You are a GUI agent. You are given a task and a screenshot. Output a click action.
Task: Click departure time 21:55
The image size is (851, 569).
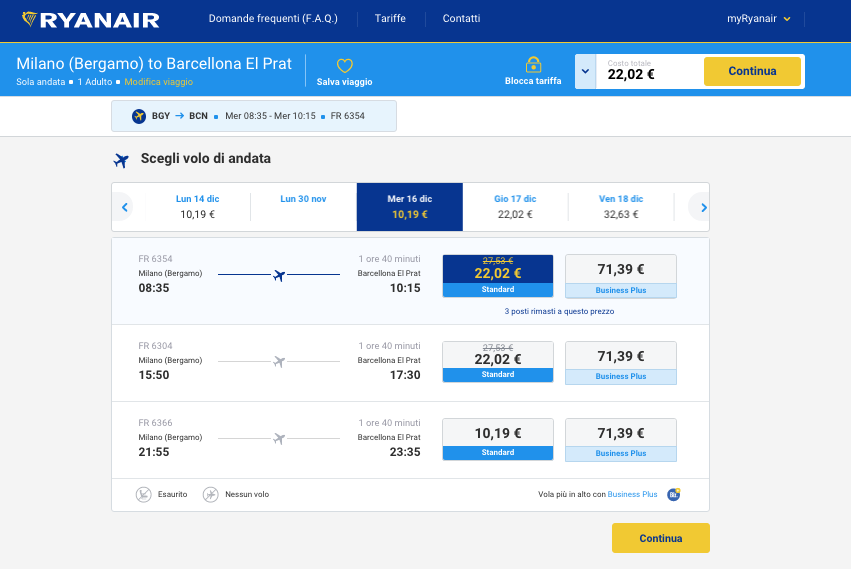[x=154, y=452]
